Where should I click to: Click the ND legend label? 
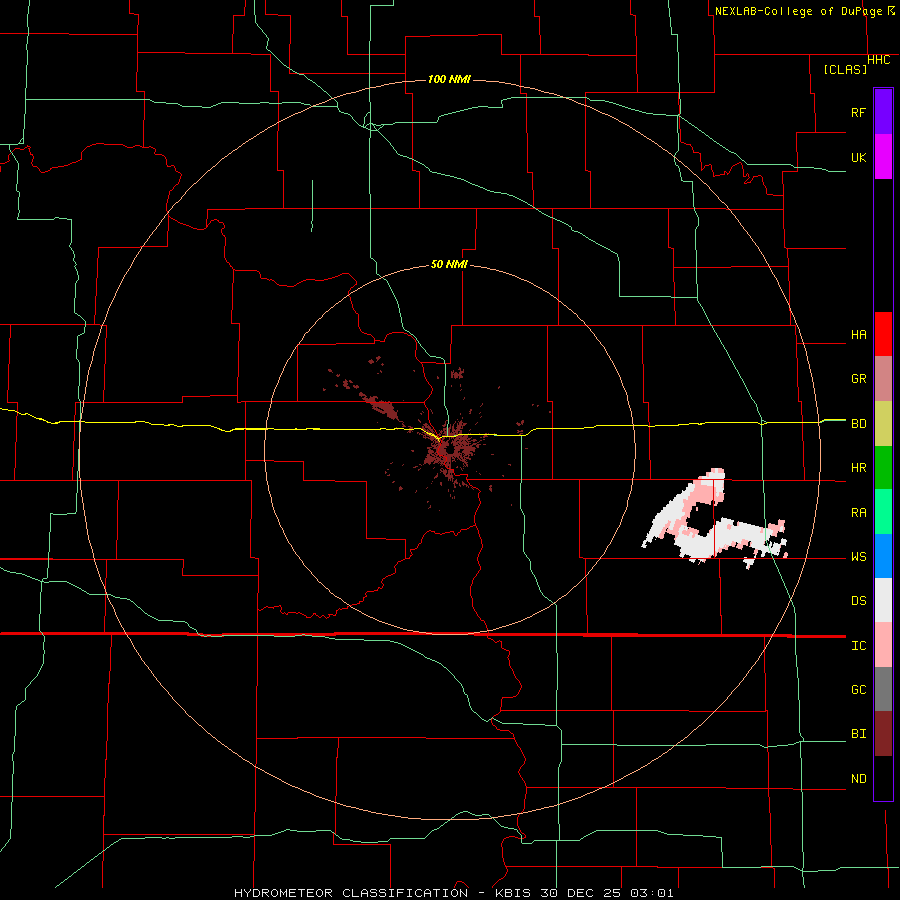click(858, 779)
